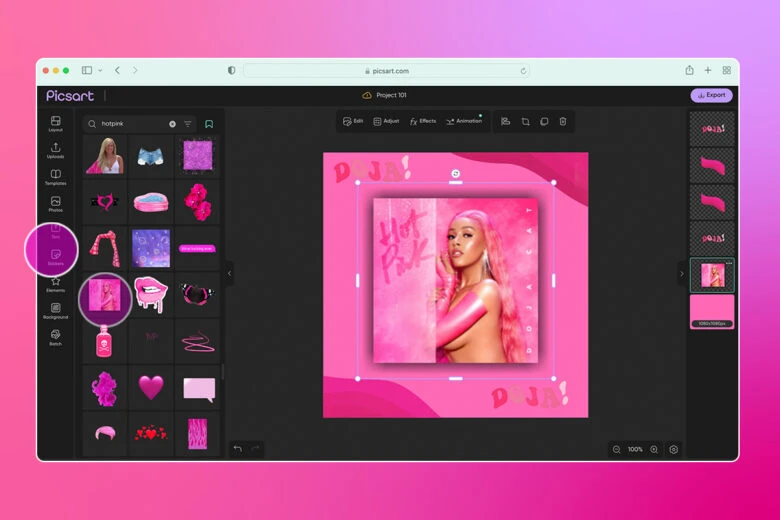Select the Templates sidebar icon
The width and height of the screenshot is (780, 520).
[x=56, y=177]
